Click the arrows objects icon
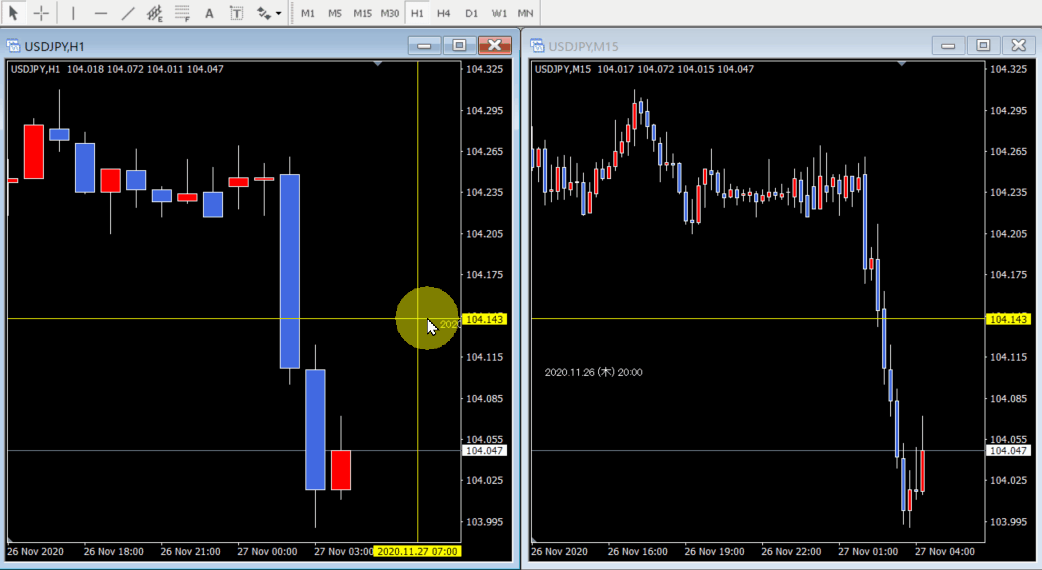Image resolution: width=1042 pixels, height=570 pixels. (263, 13)
